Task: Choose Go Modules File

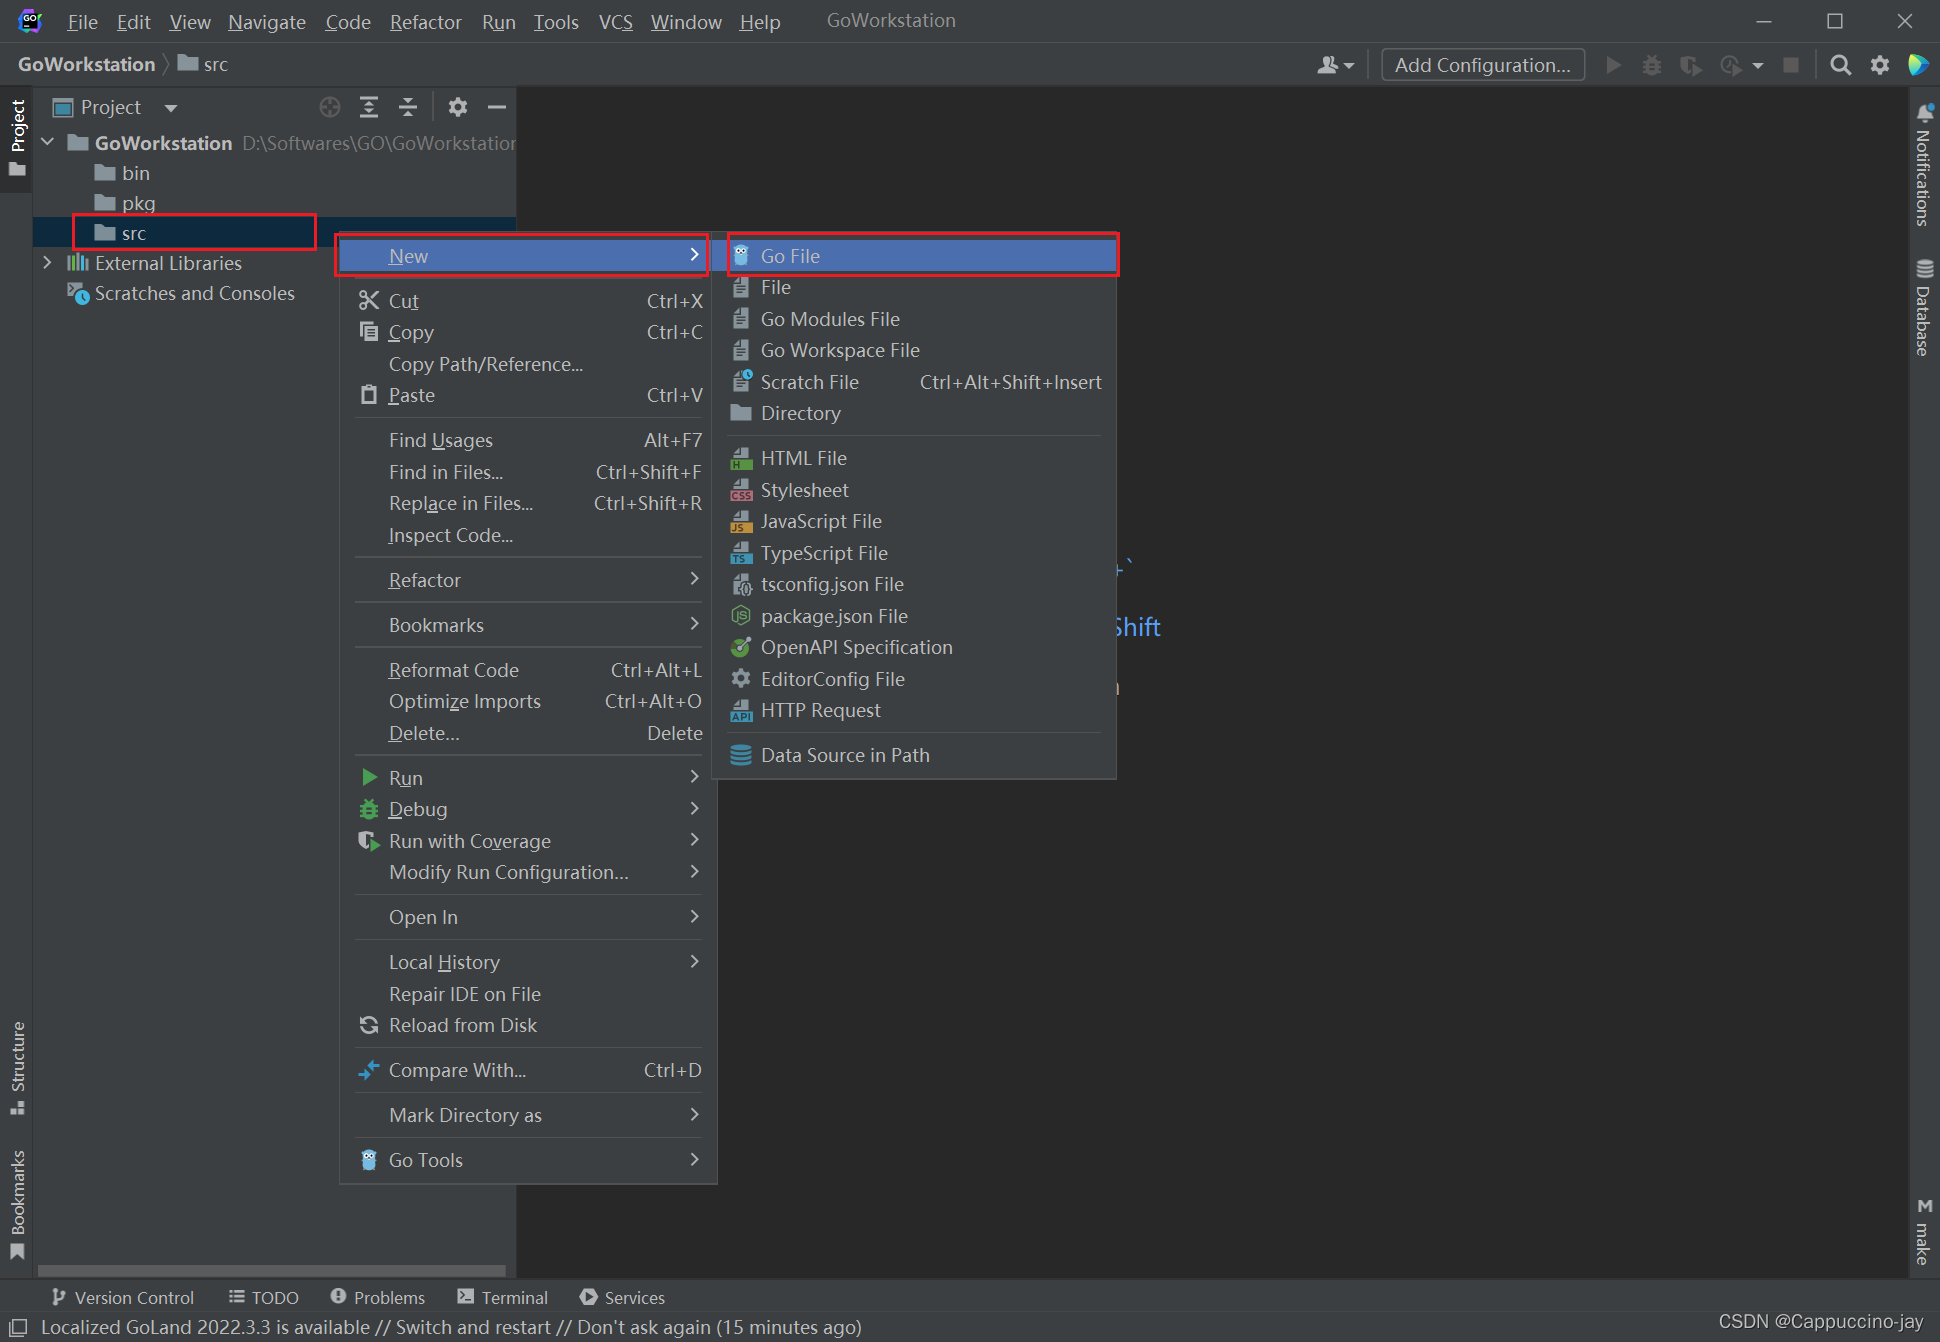Action: pos(914,319)
